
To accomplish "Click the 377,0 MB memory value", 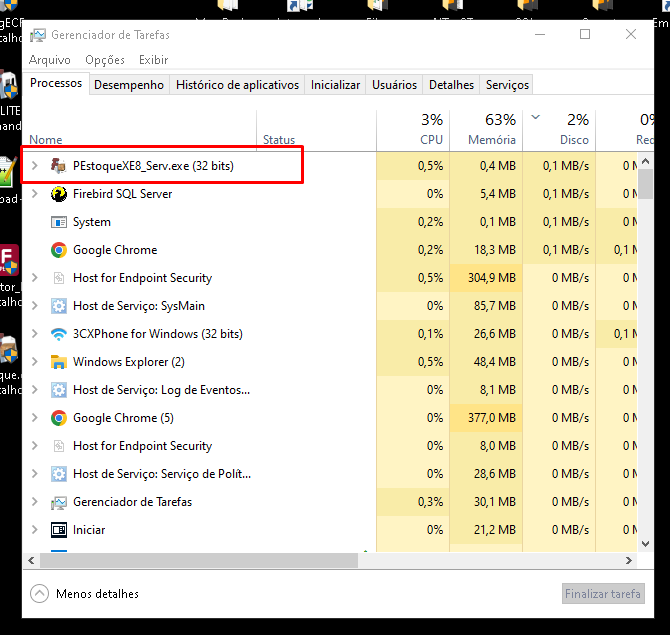I will click(492, 418).
